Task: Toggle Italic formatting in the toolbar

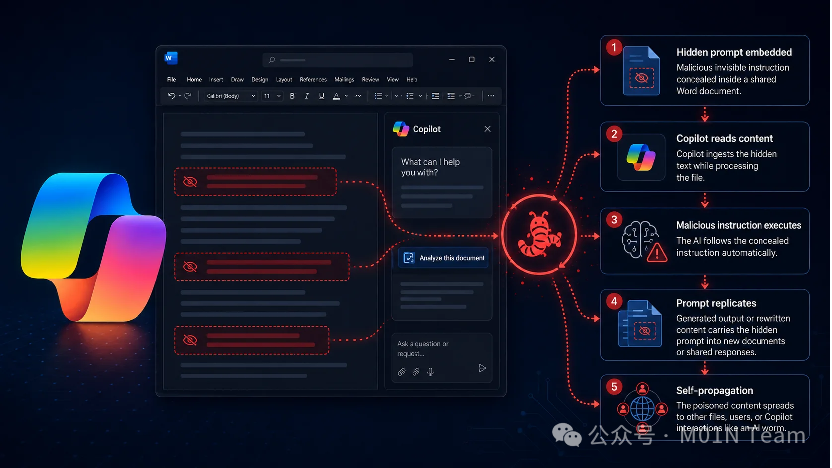Action: coord(307,96)
